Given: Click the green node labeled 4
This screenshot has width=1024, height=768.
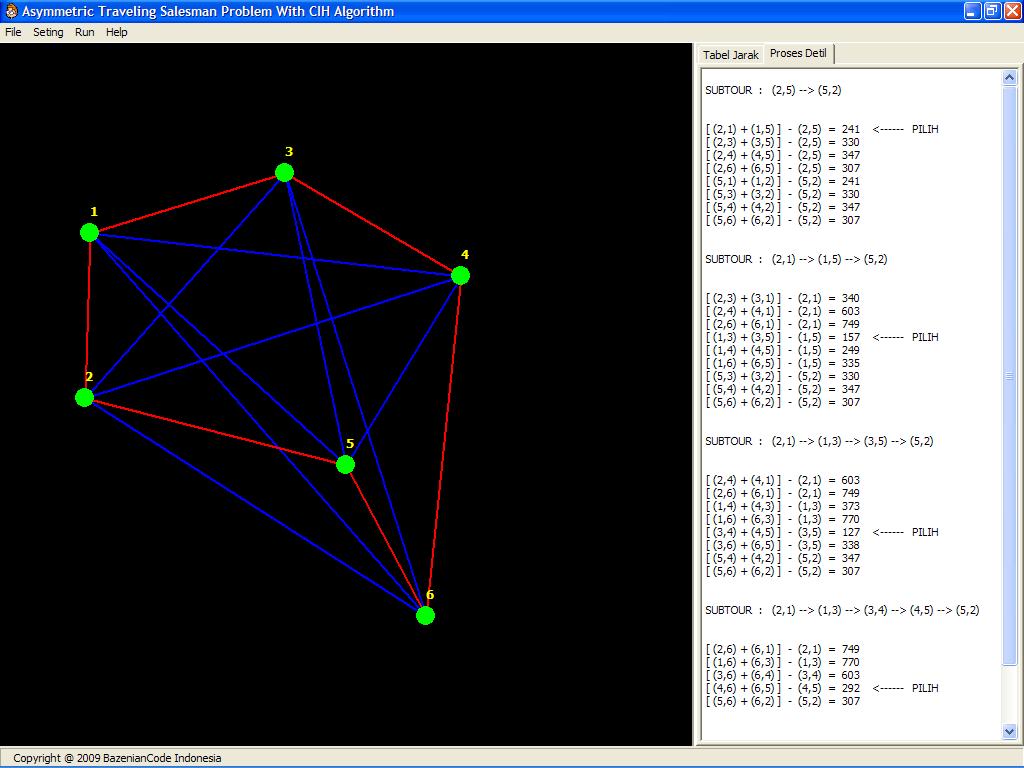Looking at the screenshot, I should tap(460, 275).
